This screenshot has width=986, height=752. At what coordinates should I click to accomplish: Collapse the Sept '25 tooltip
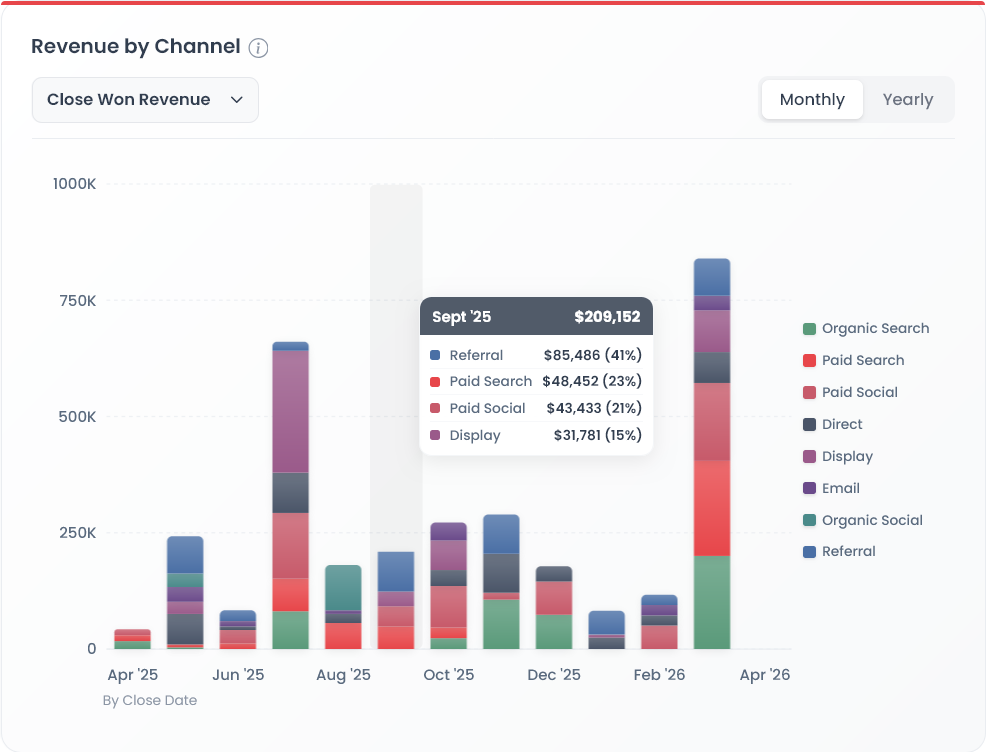point(460,315)
